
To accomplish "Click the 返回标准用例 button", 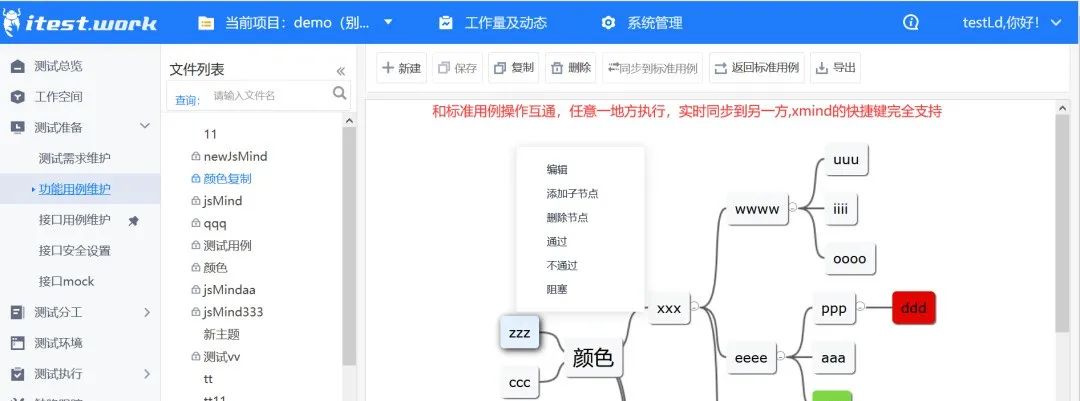I will click(756, 68).
